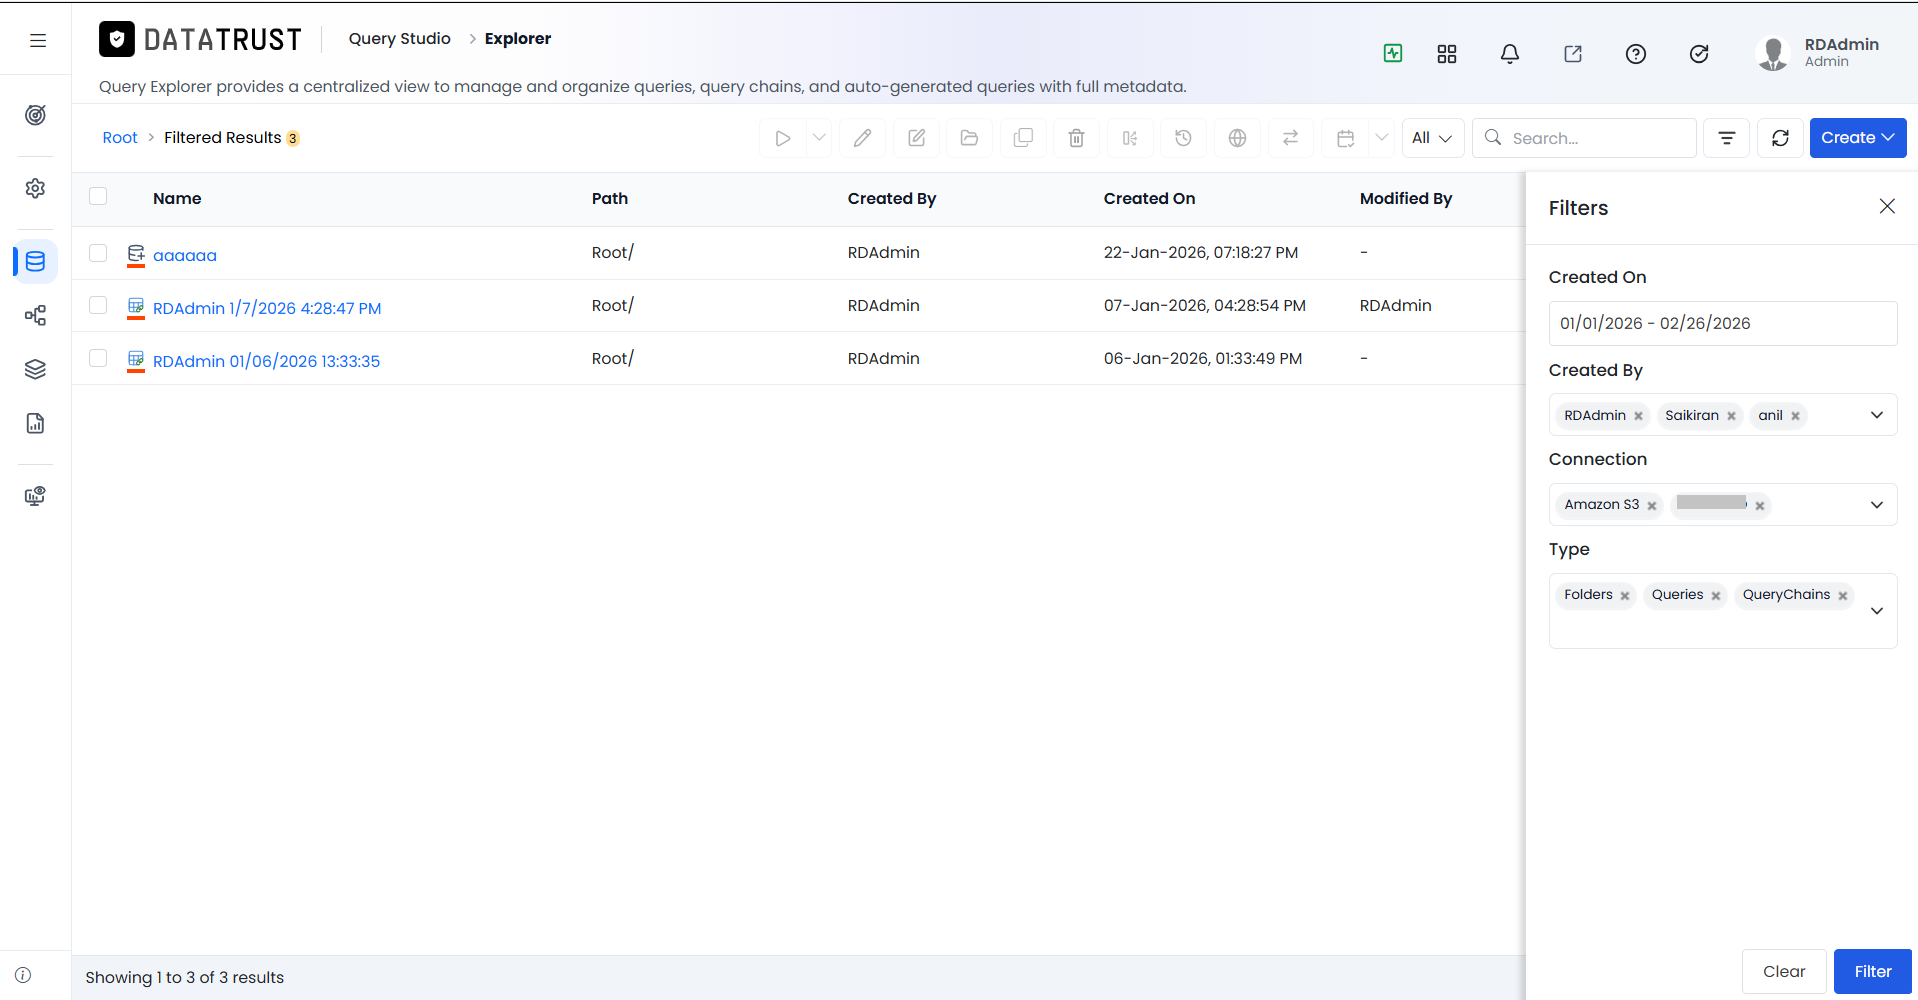Toggle the filter lines icon
The image size is (1918, 1000).
click(1727, 138)
